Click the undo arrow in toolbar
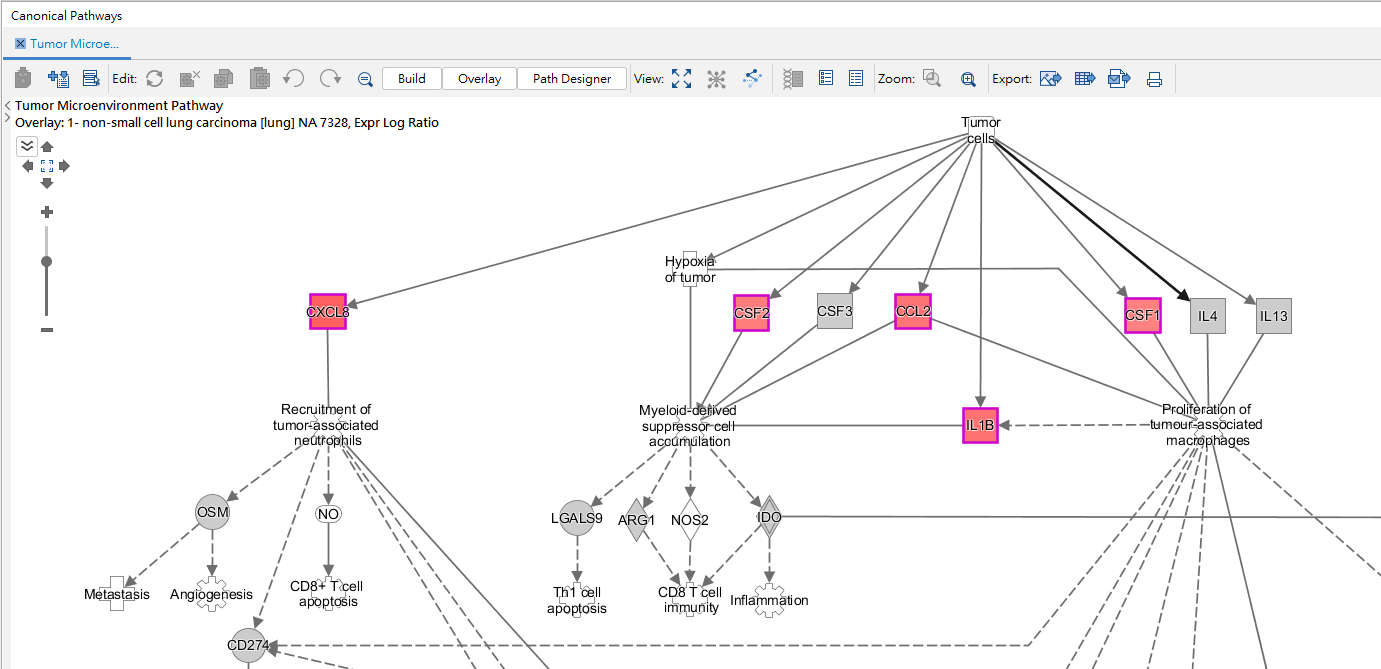Screen dimensions: 1381x669 [293, 78]
